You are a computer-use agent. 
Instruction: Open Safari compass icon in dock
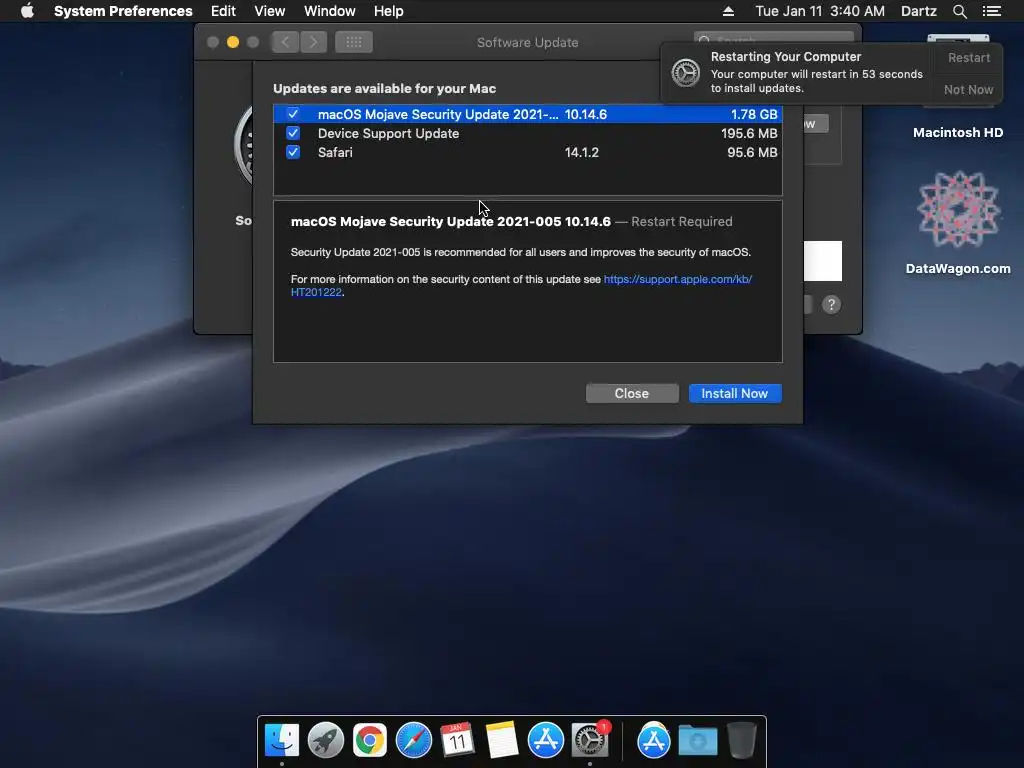[413, 740]
